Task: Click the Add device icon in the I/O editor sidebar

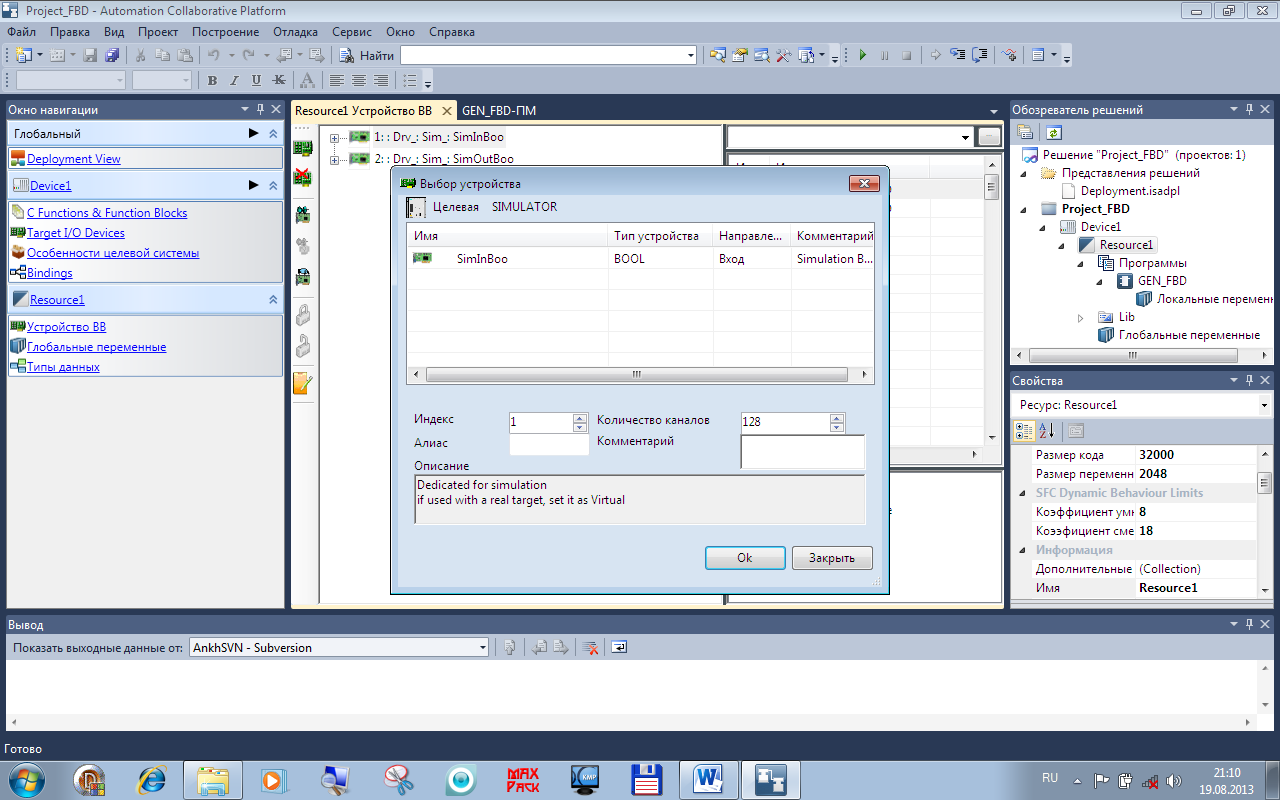Action: [302, 148]
